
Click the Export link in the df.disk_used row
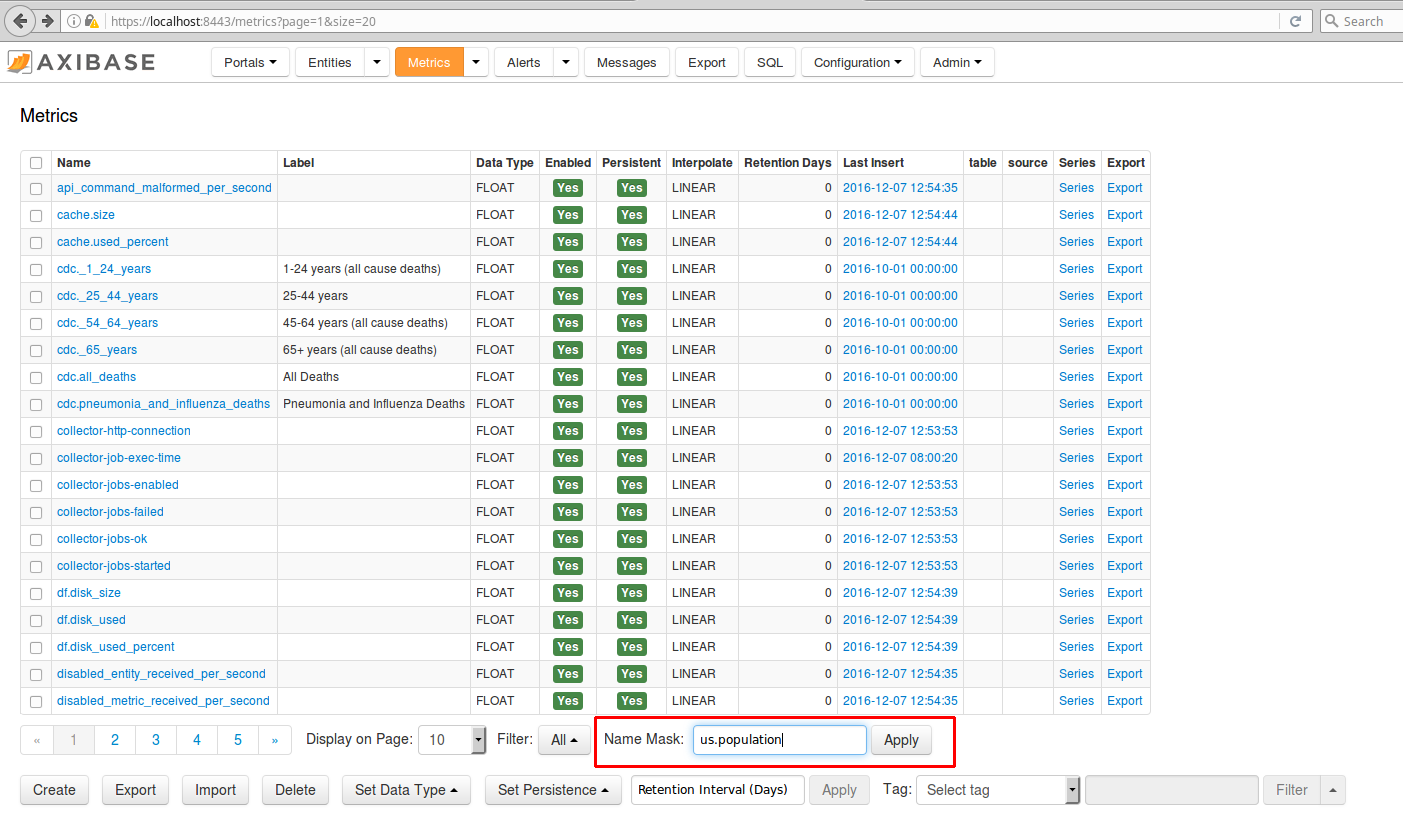(1124, 620)
